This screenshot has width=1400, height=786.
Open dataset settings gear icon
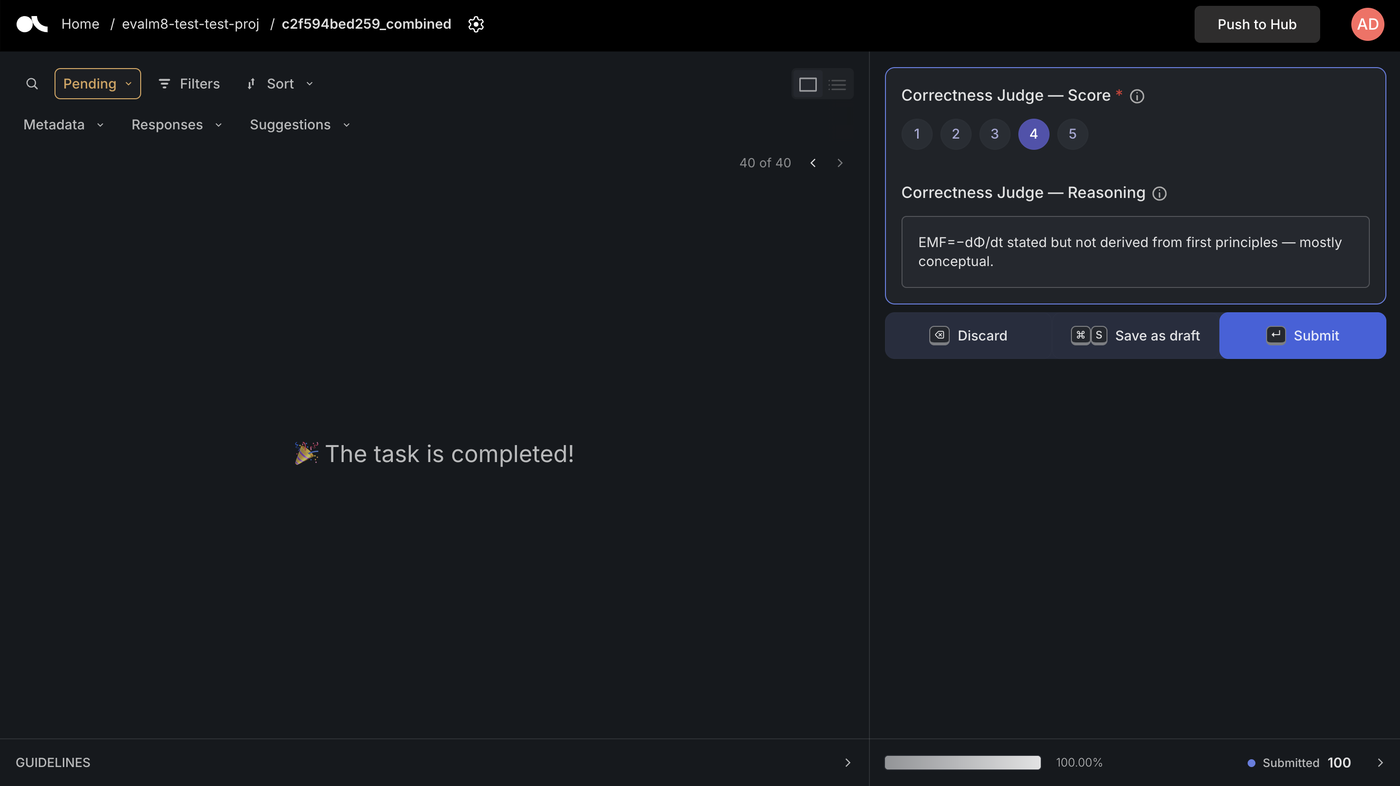point(476,24)
